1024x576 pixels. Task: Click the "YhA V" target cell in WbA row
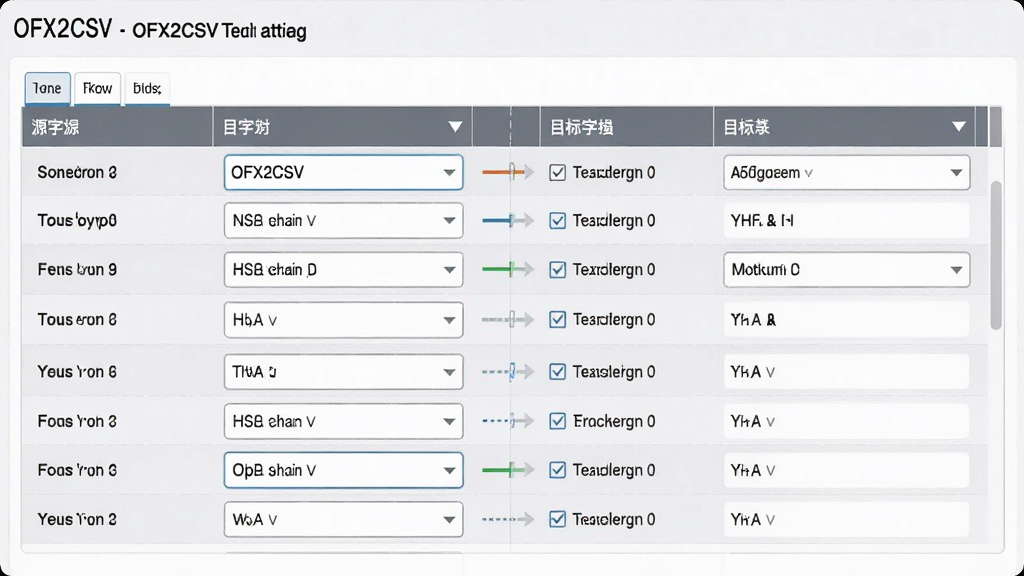pyautogui.click(x=846, y=519)
